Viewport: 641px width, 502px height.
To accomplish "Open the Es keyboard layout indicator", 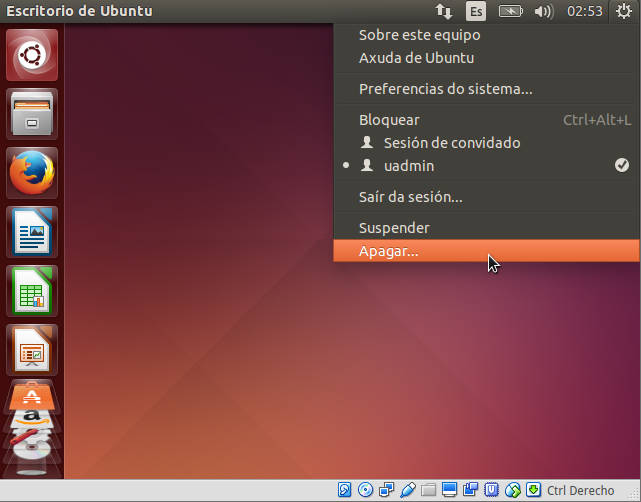I will tap(476, 11).
